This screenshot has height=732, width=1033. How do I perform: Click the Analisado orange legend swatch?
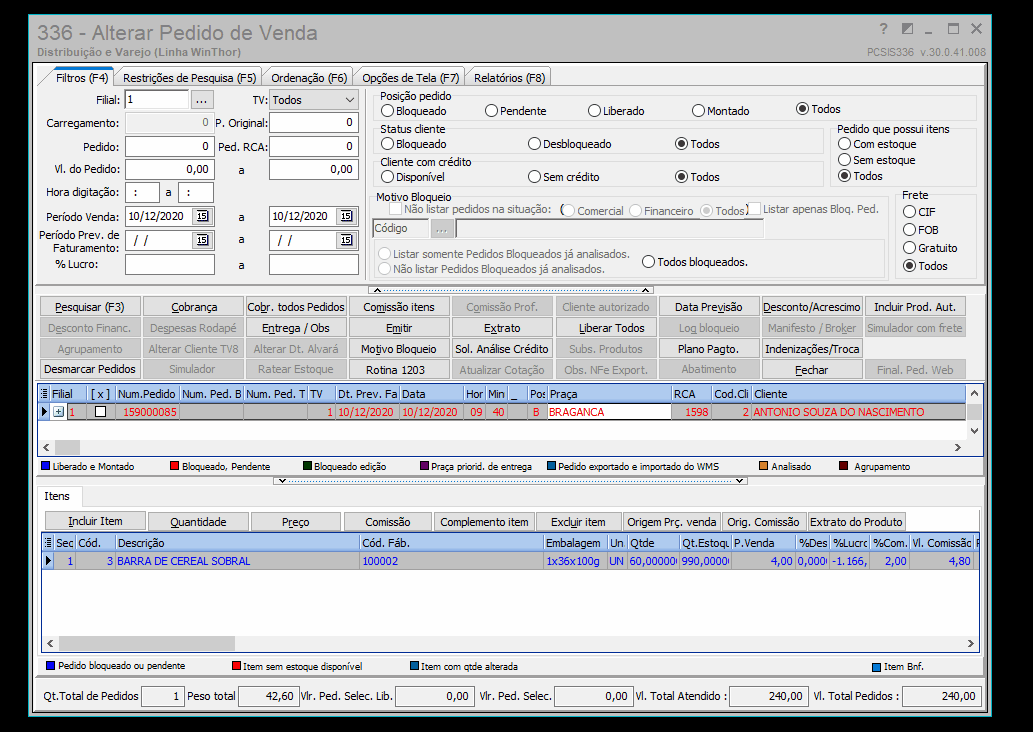click(764, 466)
